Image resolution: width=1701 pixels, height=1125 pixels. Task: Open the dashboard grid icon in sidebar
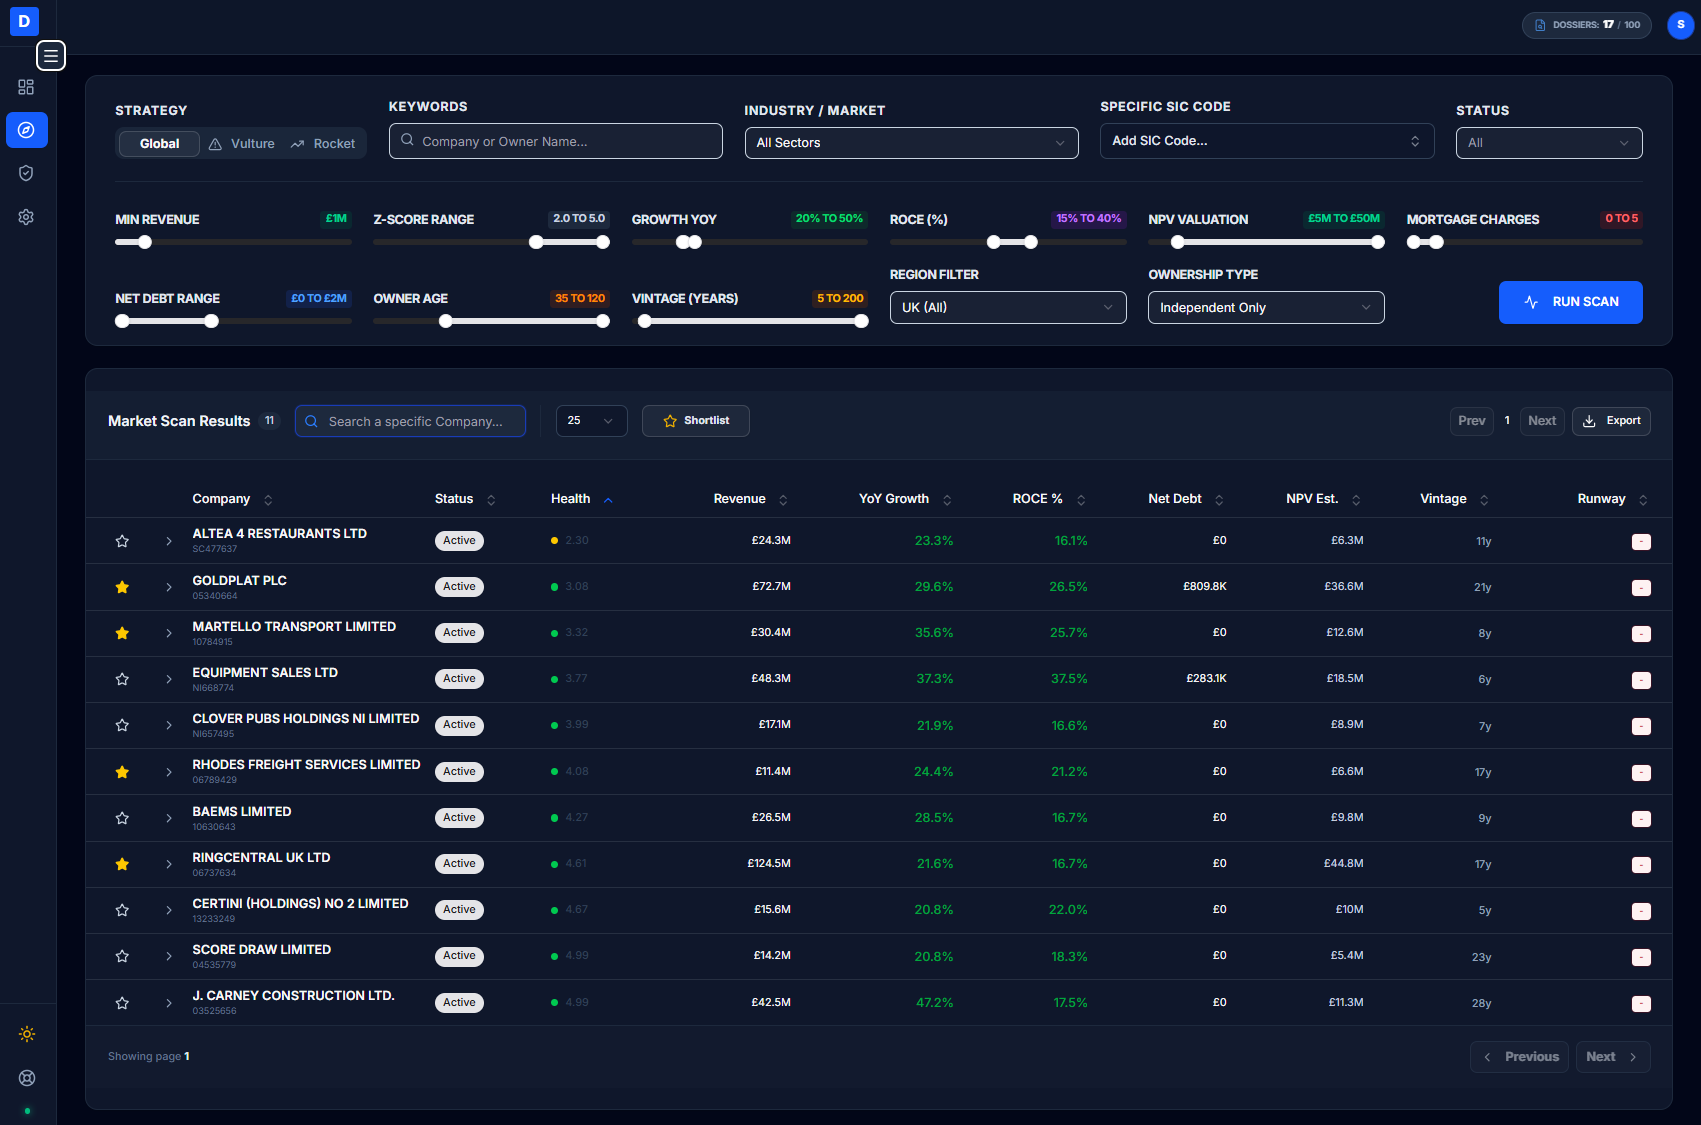click(26, 87)
